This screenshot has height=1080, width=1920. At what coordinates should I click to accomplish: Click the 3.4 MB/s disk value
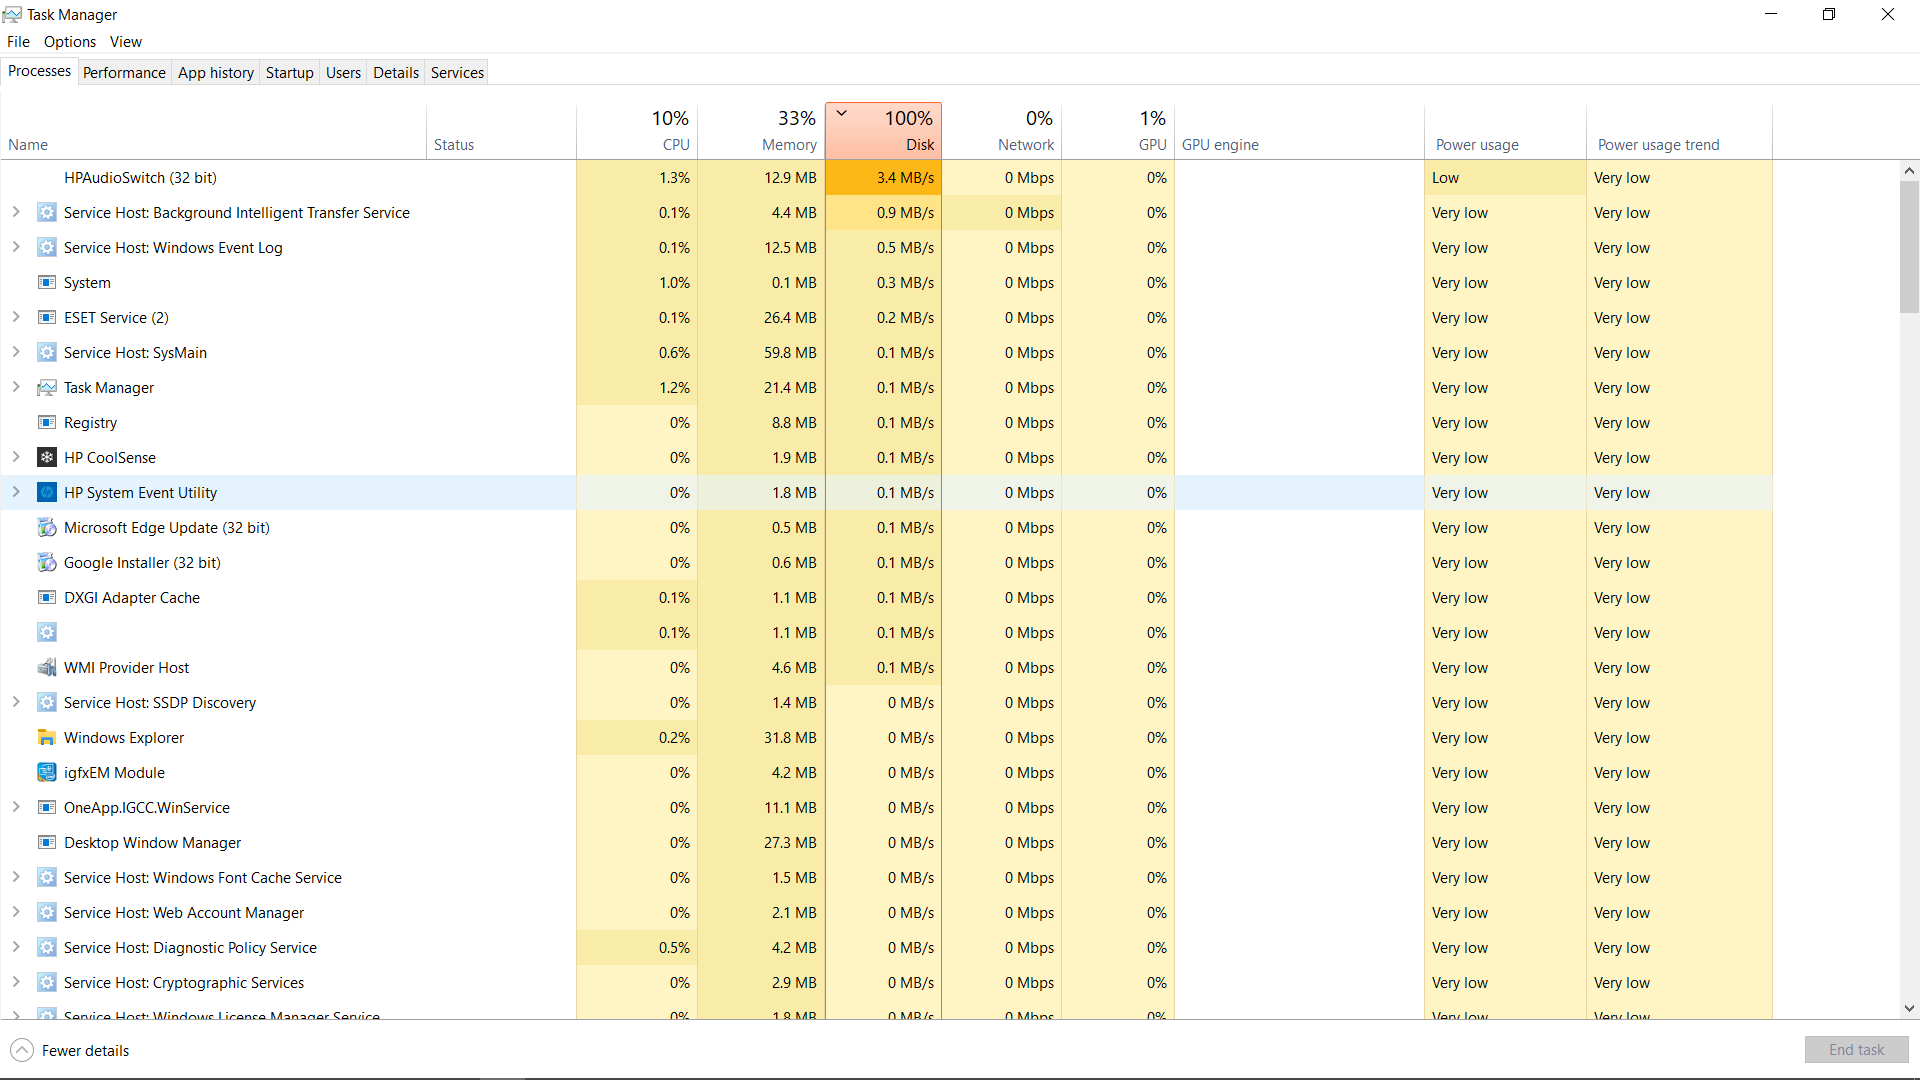905,178
